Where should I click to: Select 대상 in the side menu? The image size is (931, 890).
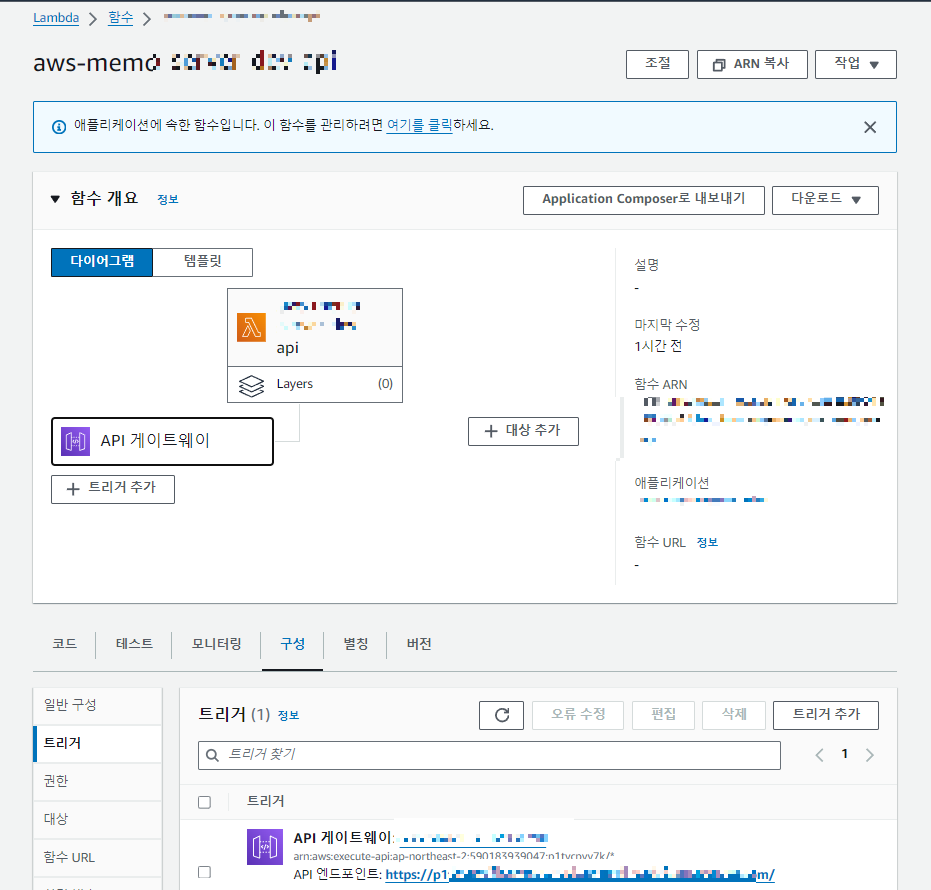98,819
